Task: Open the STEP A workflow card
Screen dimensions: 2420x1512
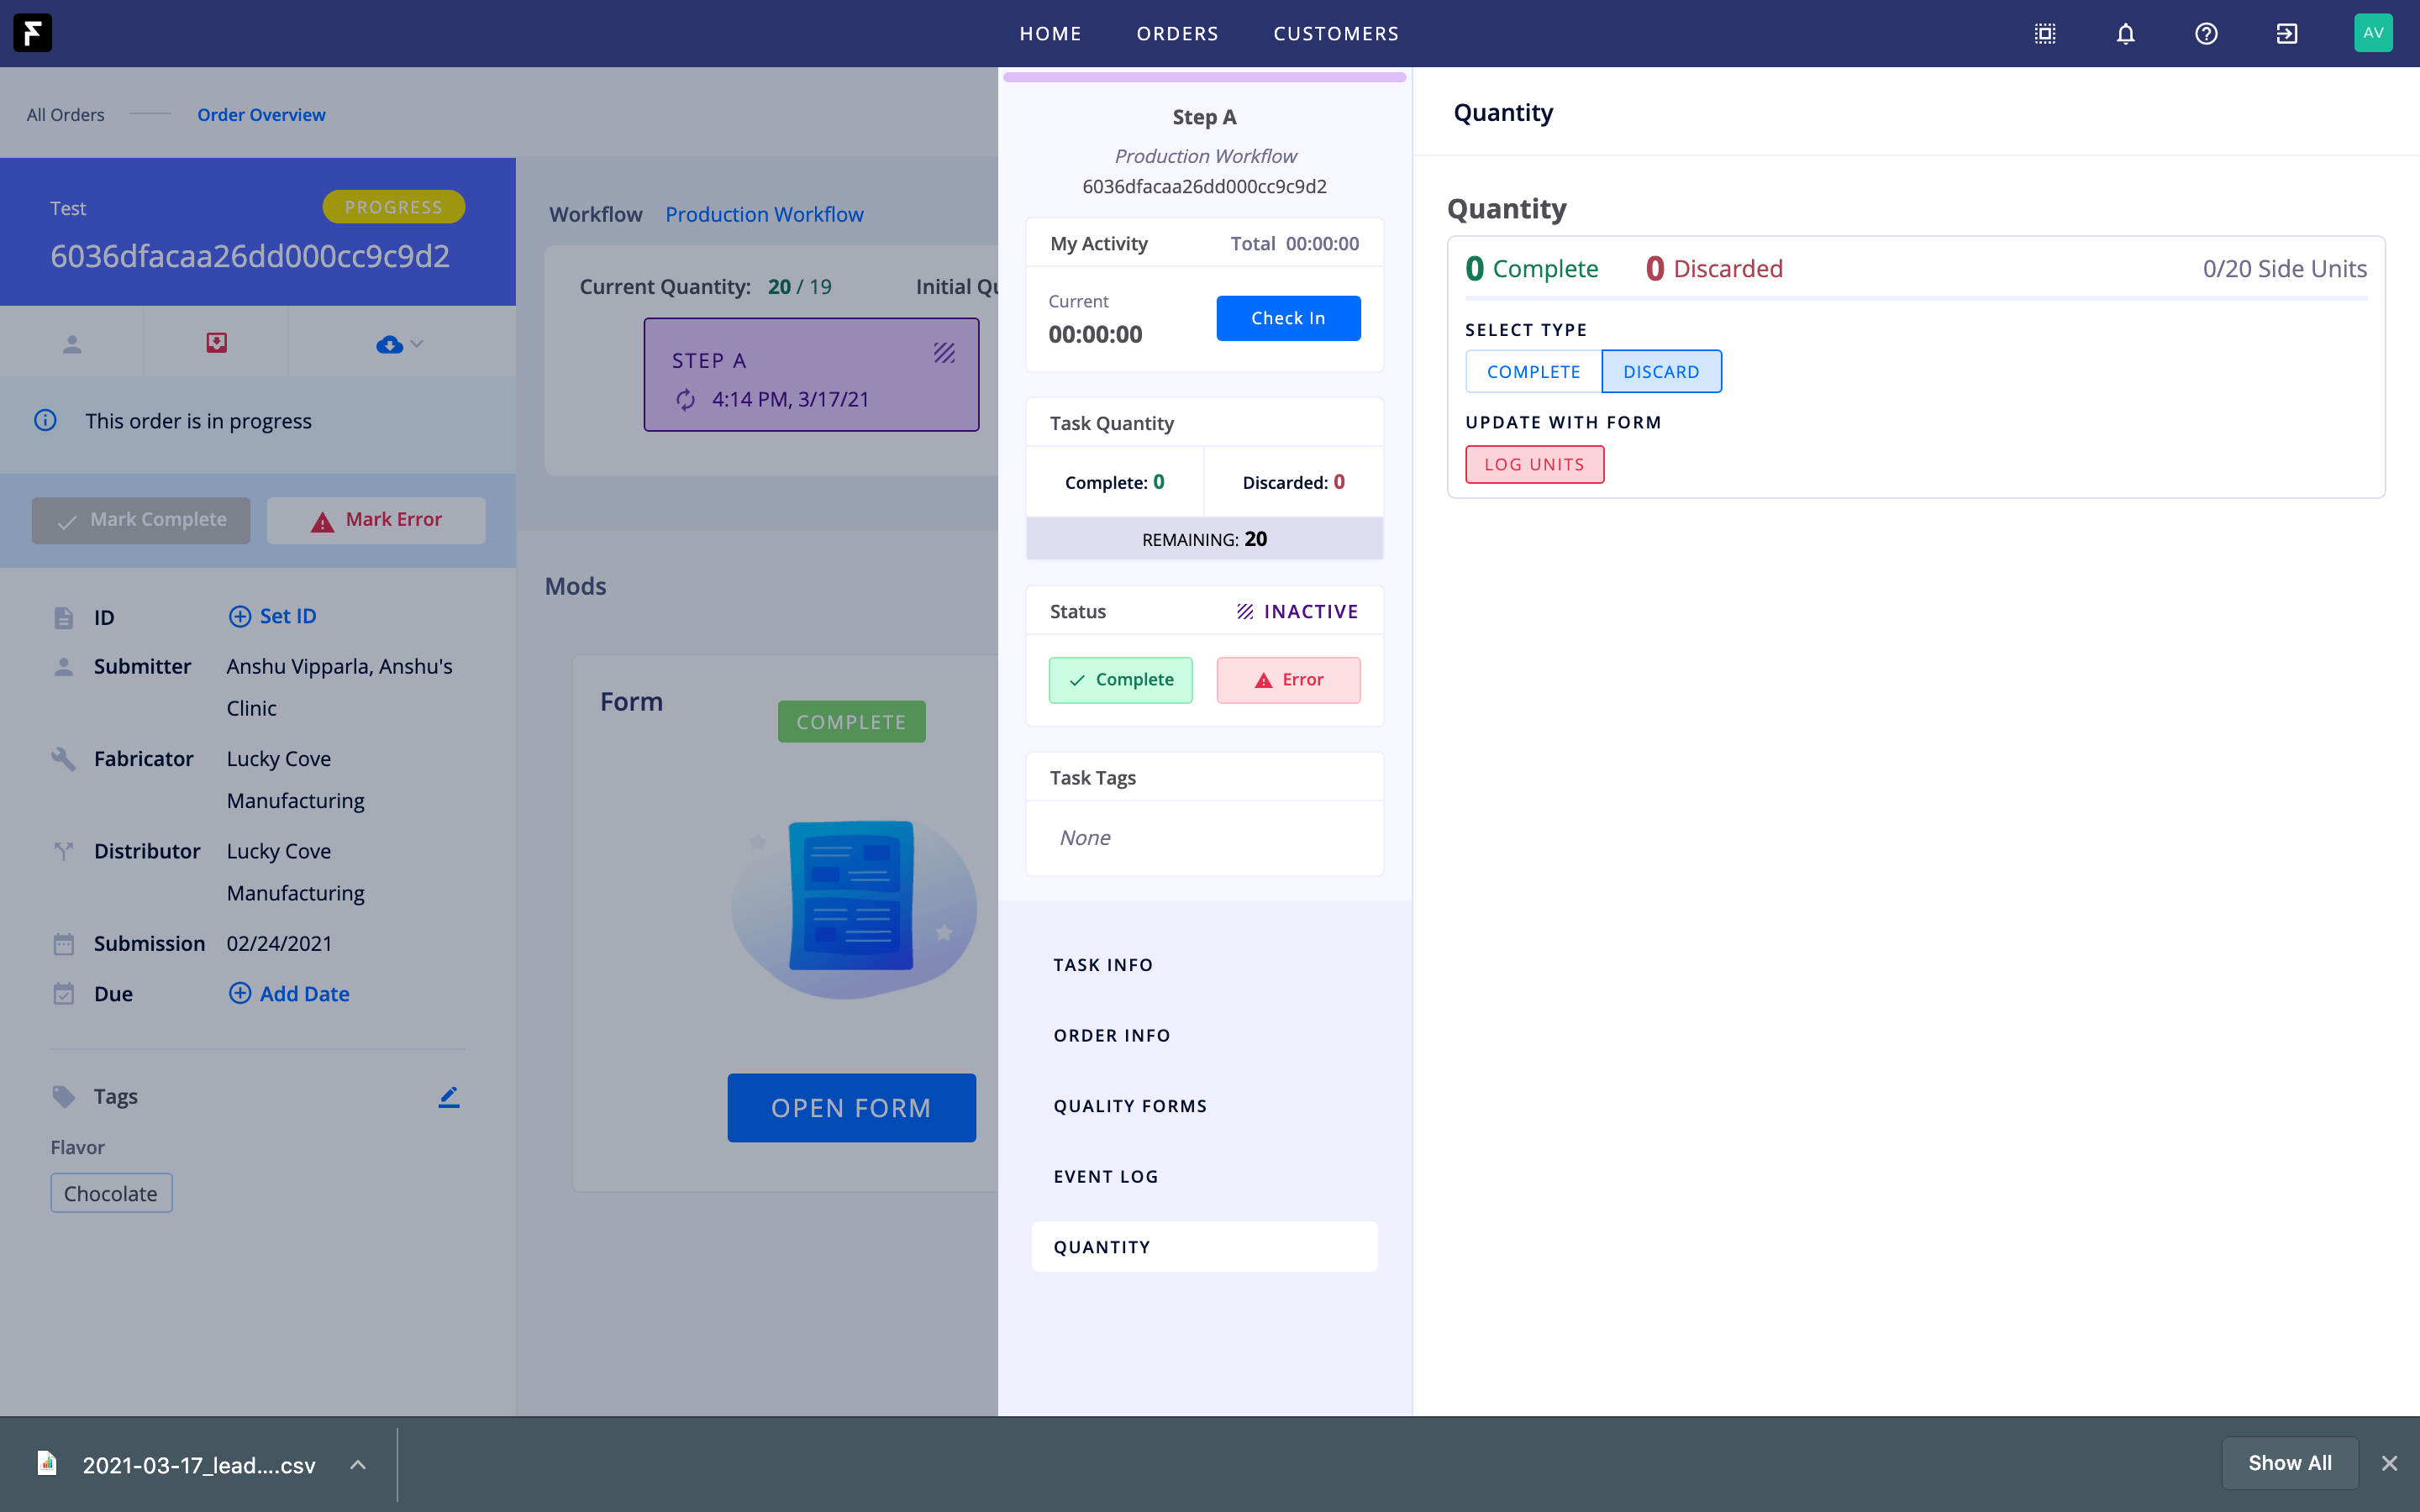Action: coord(811,375)
